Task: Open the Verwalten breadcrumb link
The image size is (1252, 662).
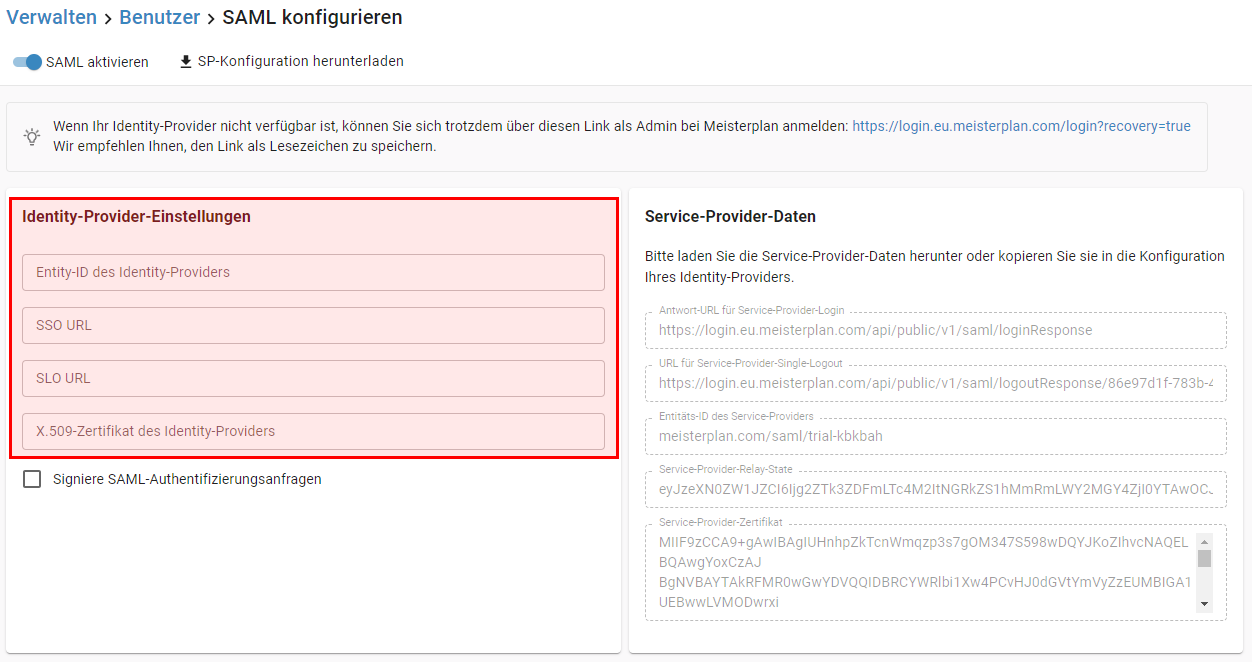Action: [52, 17]
